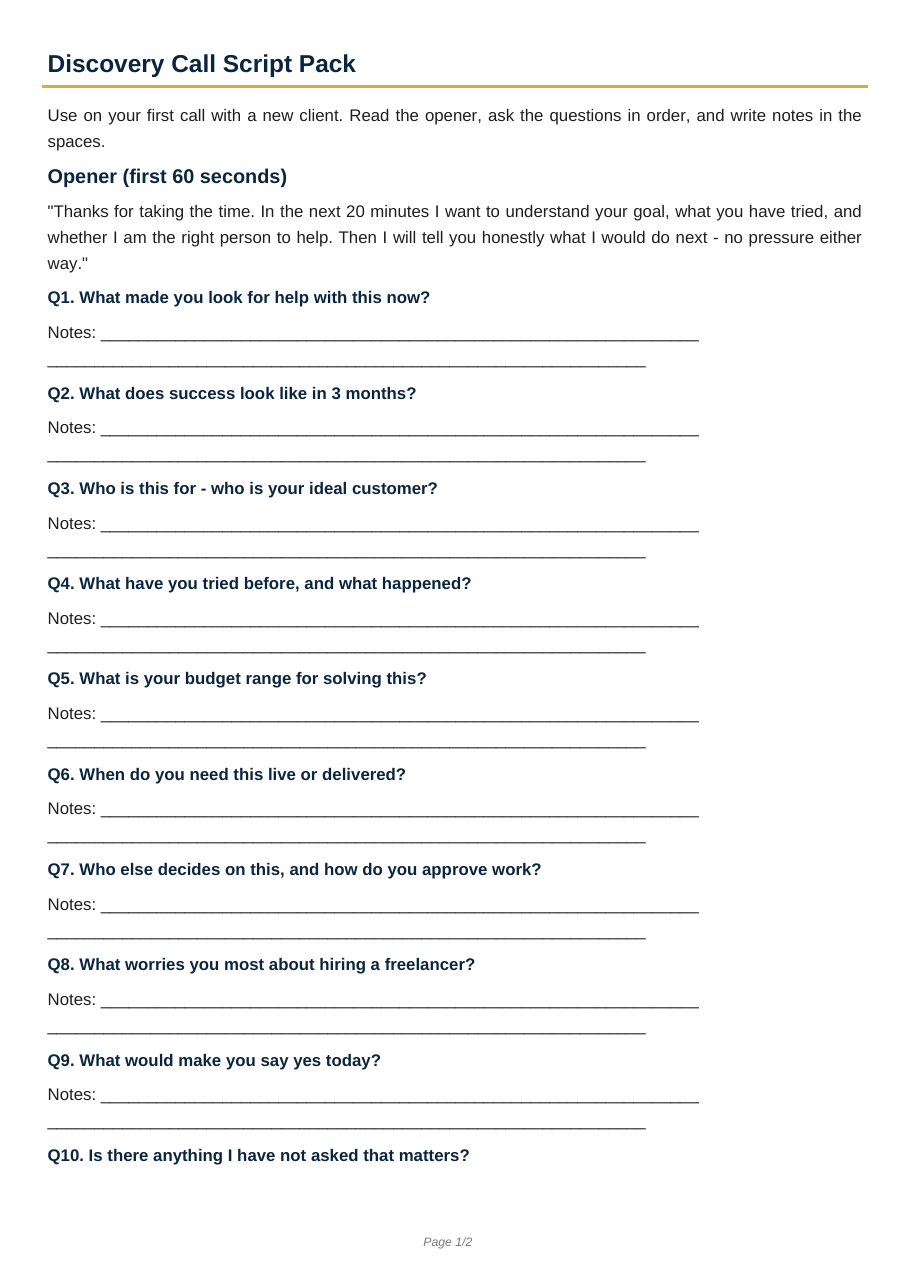Click the Q8 hiring a freelancer question
The width and height of the screenshot is (910, 1287).
pyautogui.click(x=261, y=964)
